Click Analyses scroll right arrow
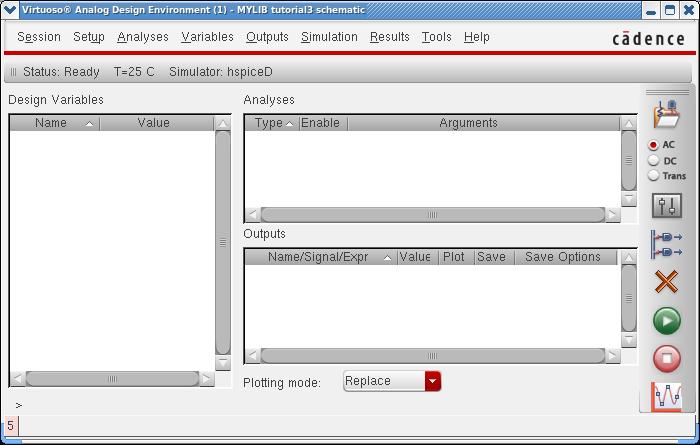The height and width of the screenshot is (445, 700). [612, 215]
